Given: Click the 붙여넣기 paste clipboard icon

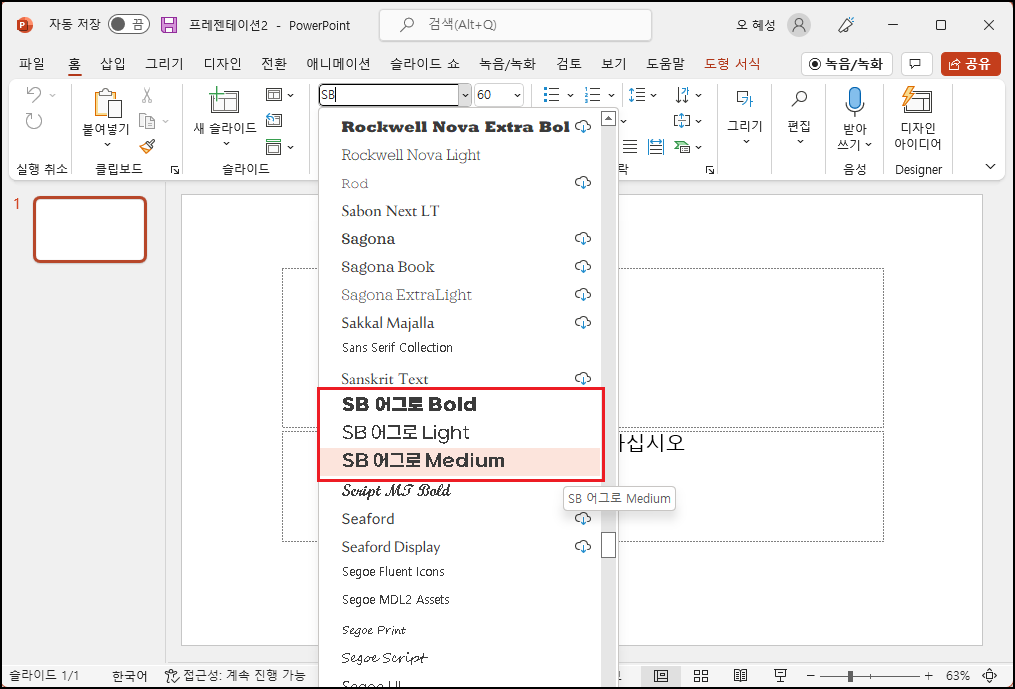Looking at the screenshot, I should coord(107,103).
